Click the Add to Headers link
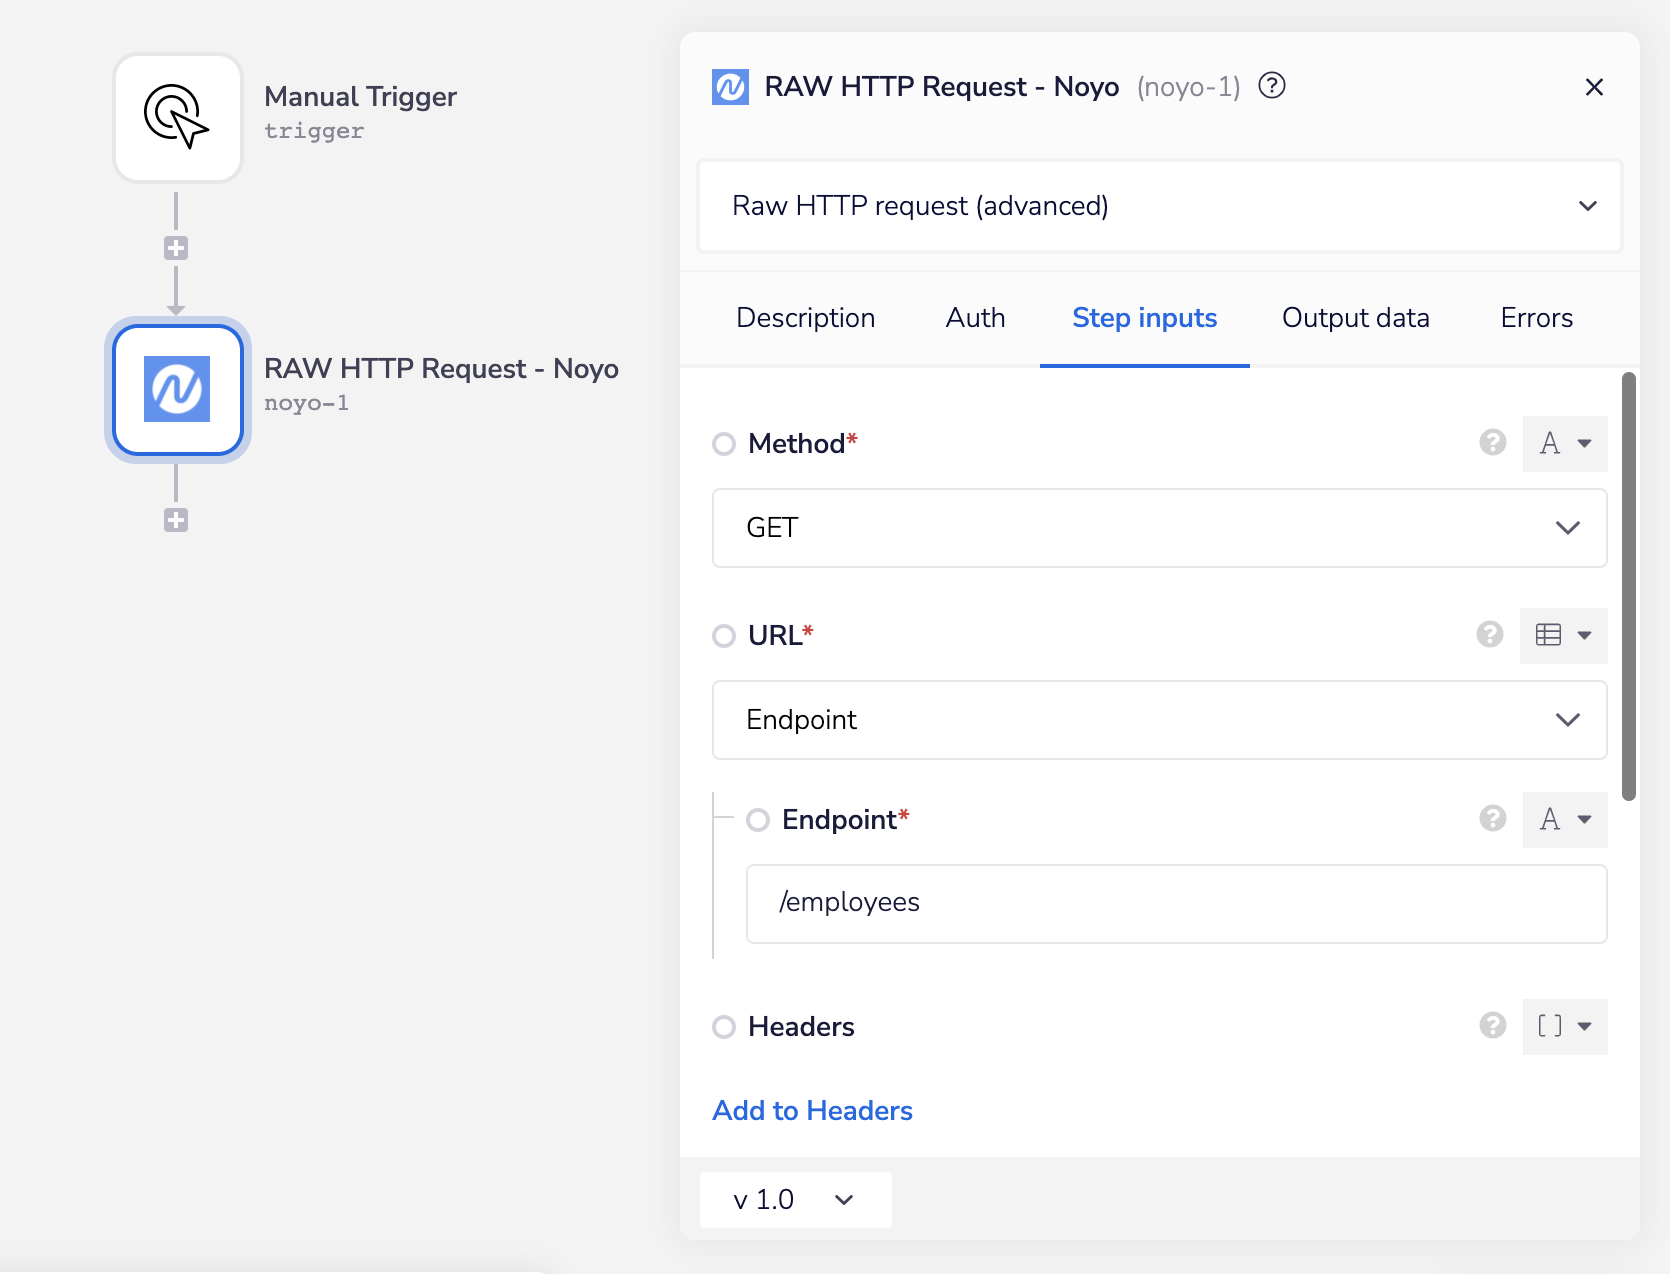This screenshot has height=1274, width=1670. click(811, 1110)
